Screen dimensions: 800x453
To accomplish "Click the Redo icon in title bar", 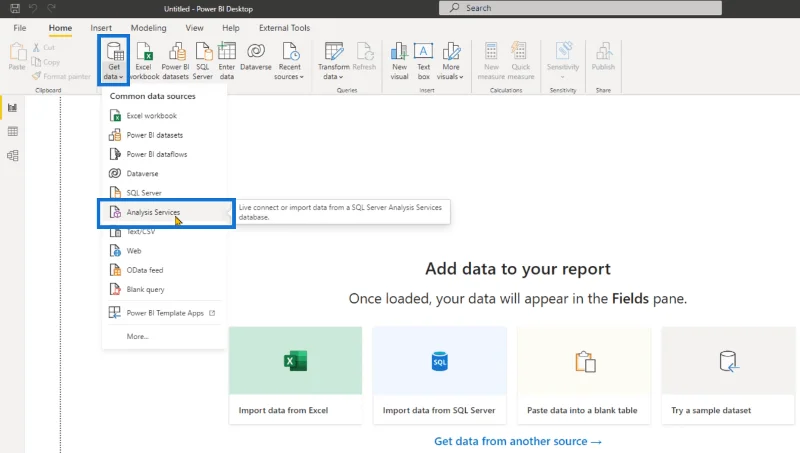I will pyautogui.click(x=51, y=9).
